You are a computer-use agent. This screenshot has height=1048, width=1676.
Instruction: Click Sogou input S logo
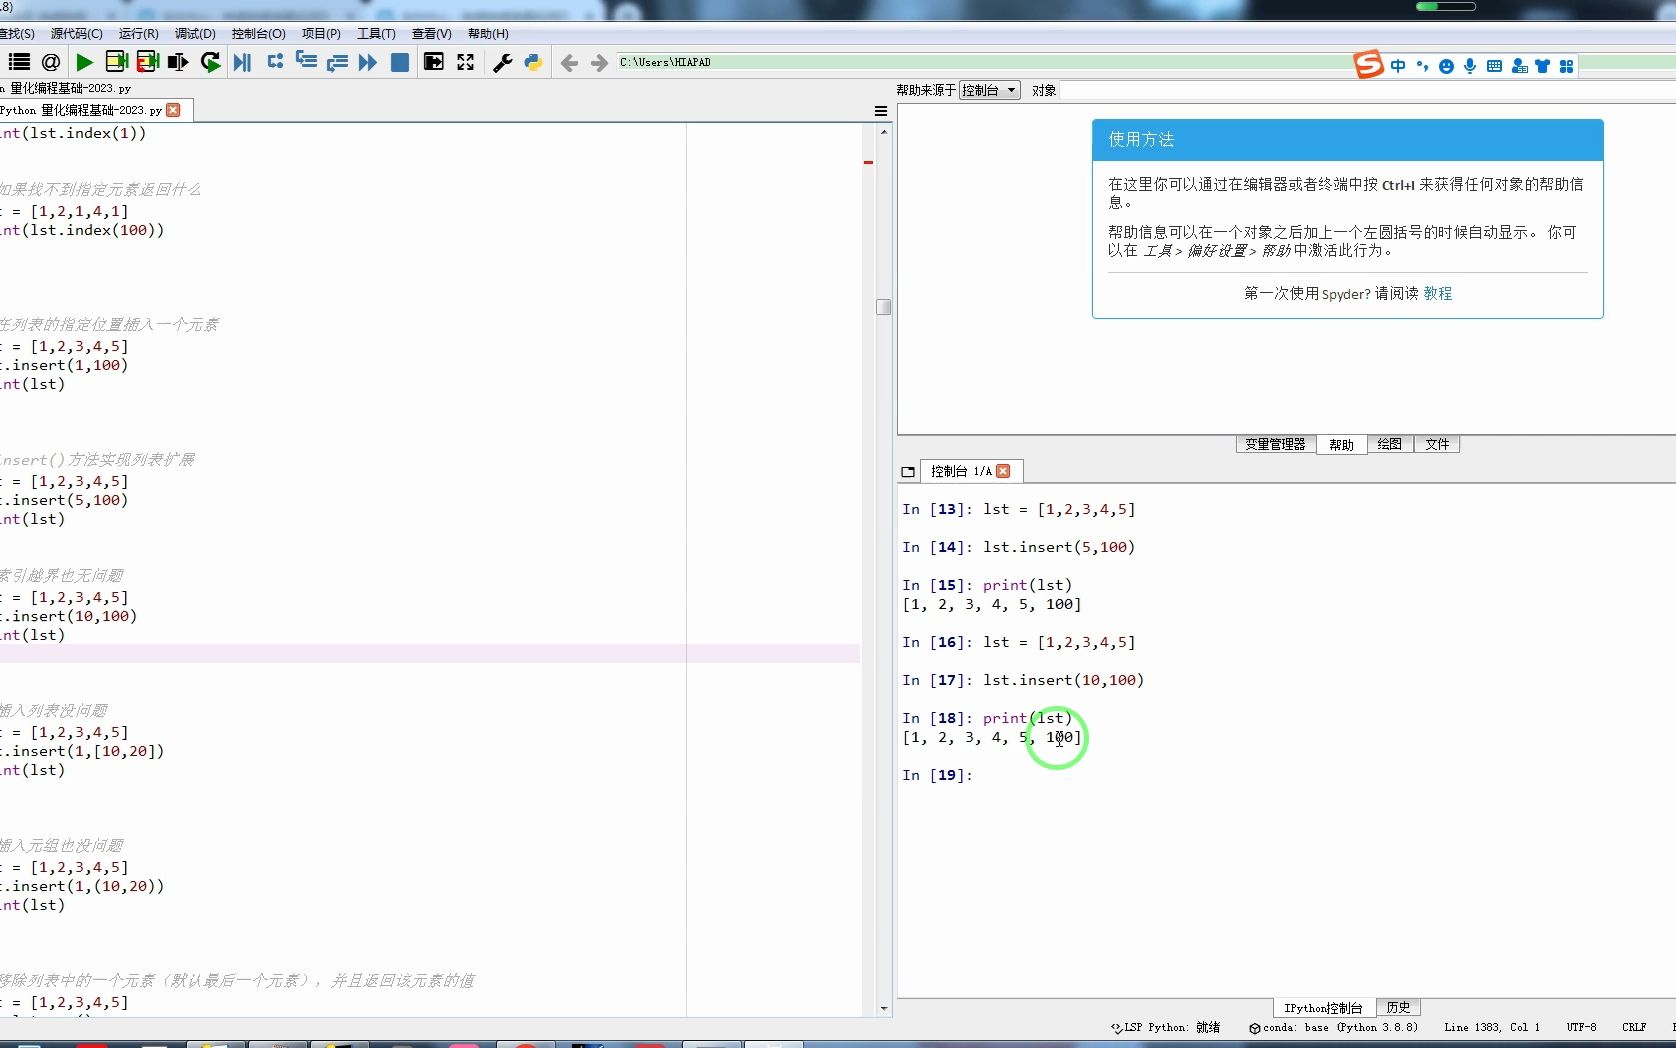click(1368, 65)
